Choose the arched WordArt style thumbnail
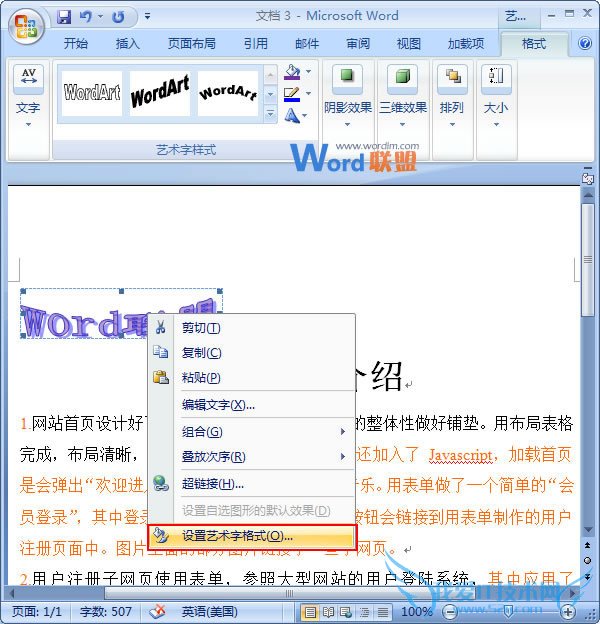Image resolution: width=600 pixels, height=624 pixels. tap(228, 93)
